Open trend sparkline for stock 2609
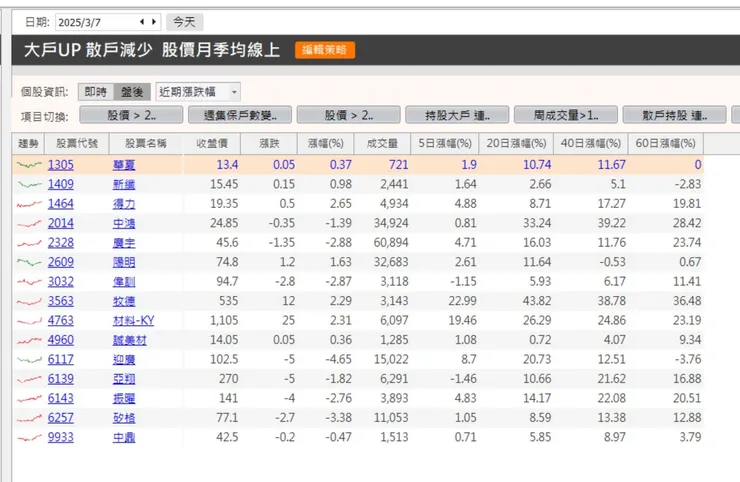The image size is (740, 482). tap(29, 262)
